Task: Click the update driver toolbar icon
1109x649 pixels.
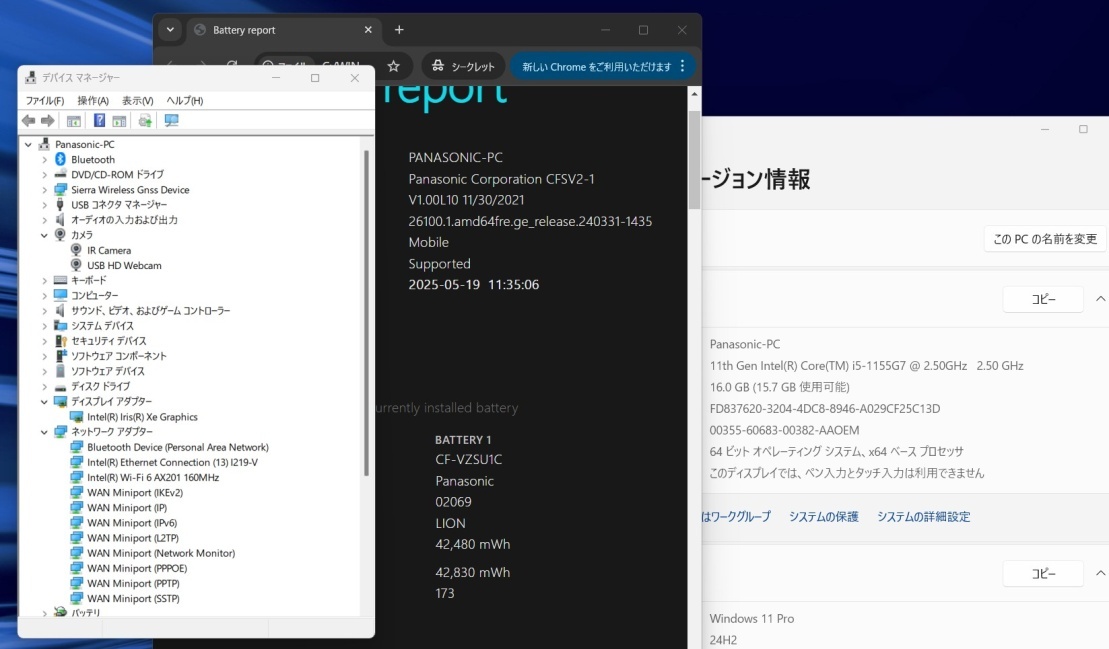Action: [x=145, y=121]
